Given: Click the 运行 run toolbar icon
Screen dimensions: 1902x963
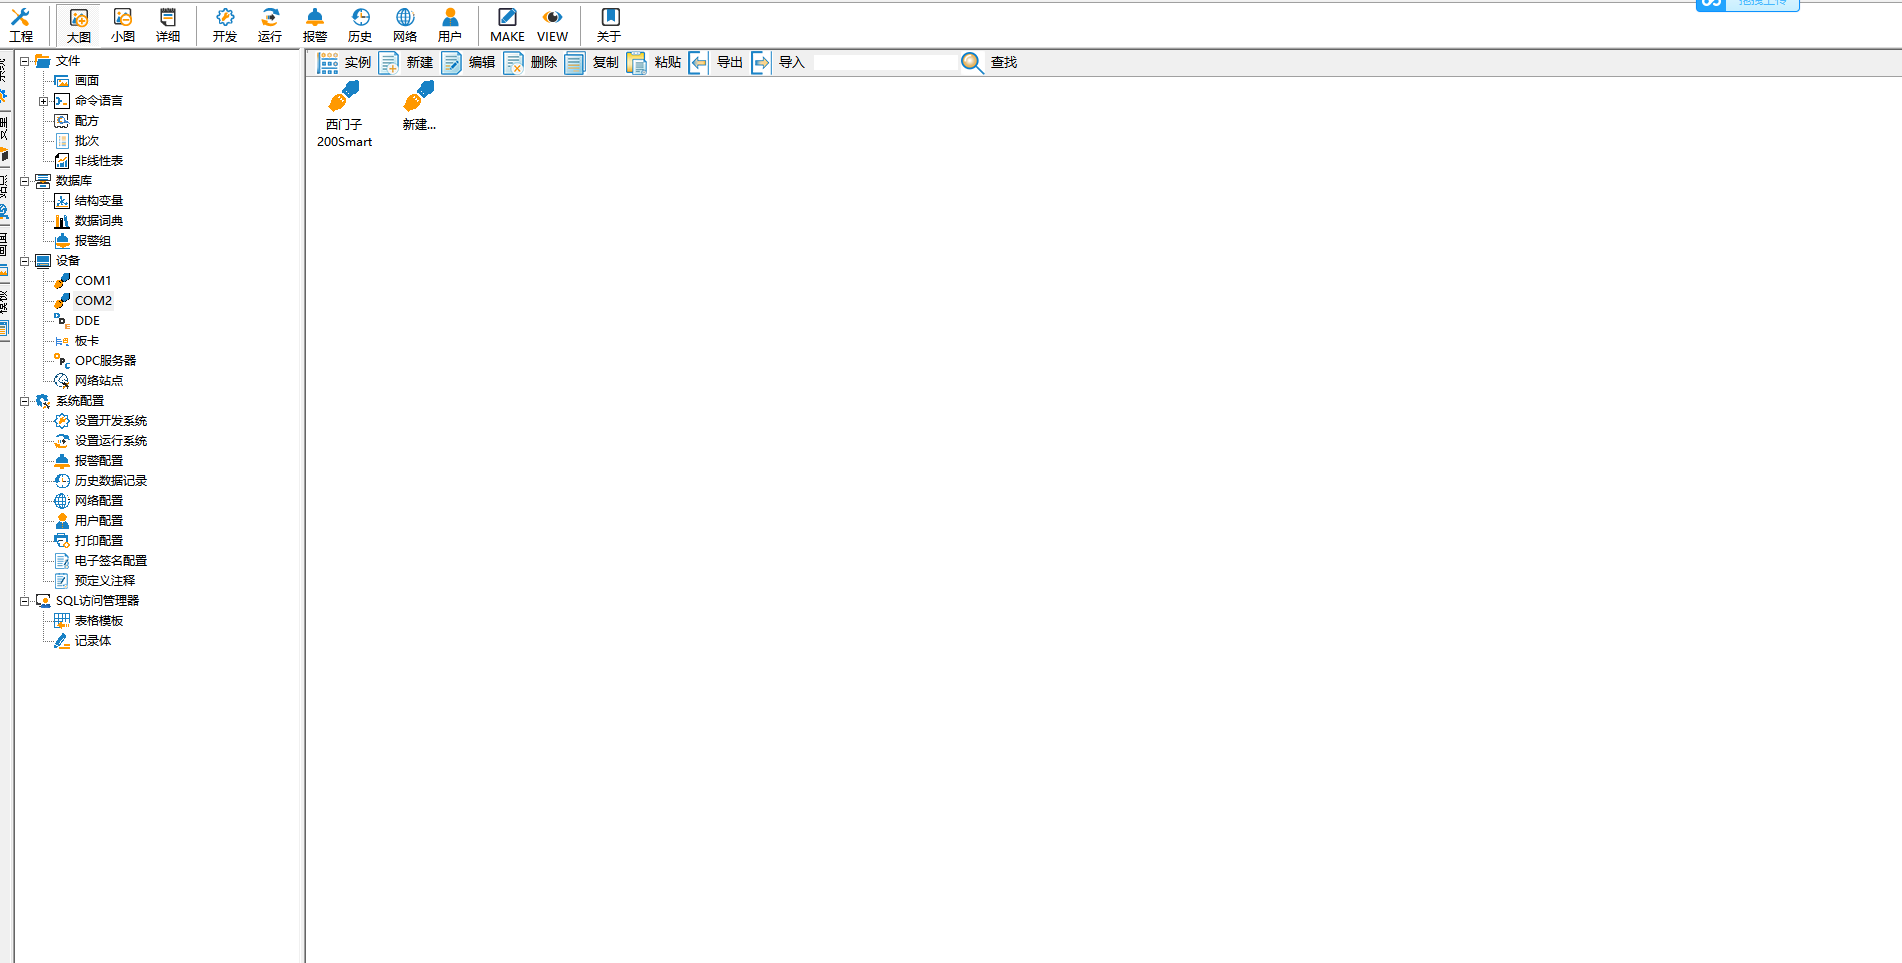Looking at the screenshot, I should [x=270, y=25].
